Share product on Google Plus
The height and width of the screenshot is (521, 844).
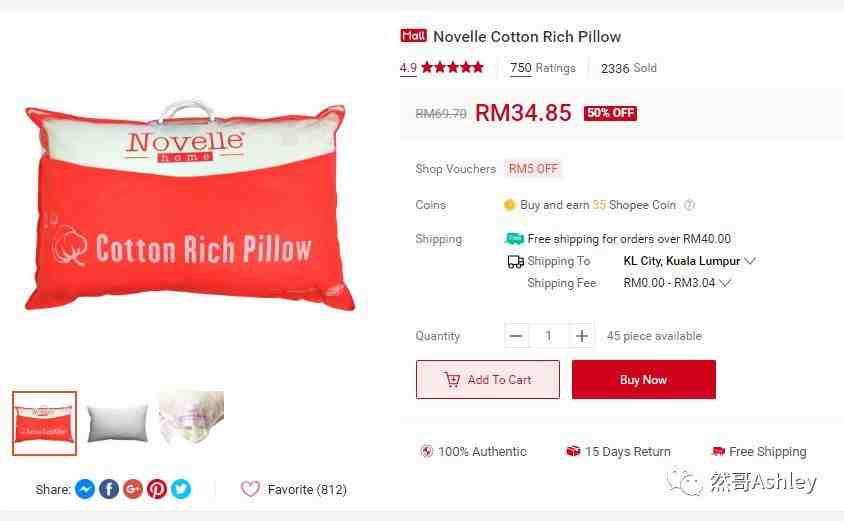pyautogui.click(x=133, y=489)
